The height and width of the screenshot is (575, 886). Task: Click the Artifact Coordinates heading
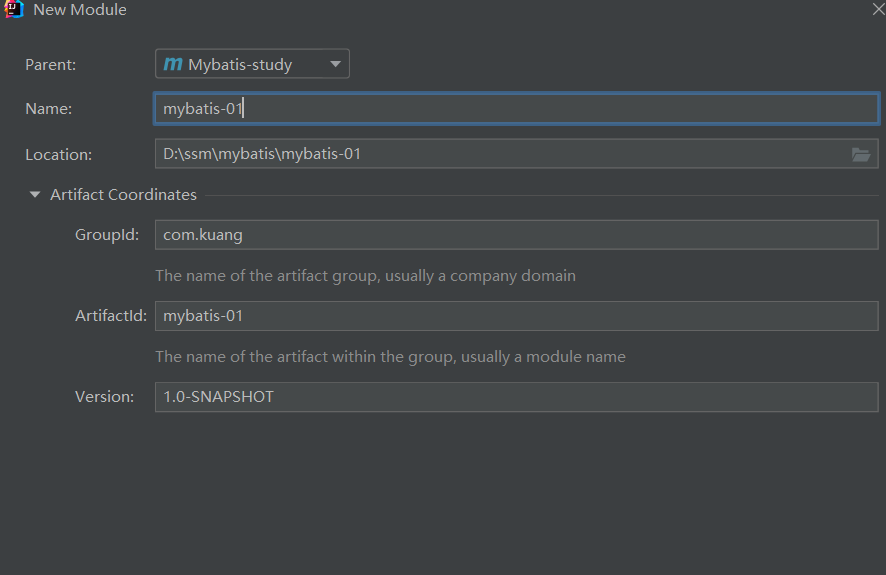pyautogui.click(x=123, y=195)
